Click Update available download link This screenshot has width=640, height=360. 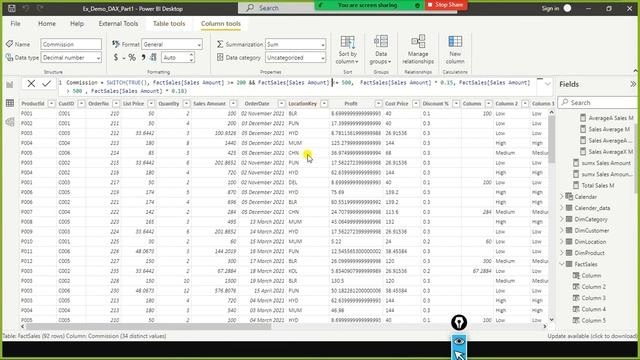(x=592, y=336)
